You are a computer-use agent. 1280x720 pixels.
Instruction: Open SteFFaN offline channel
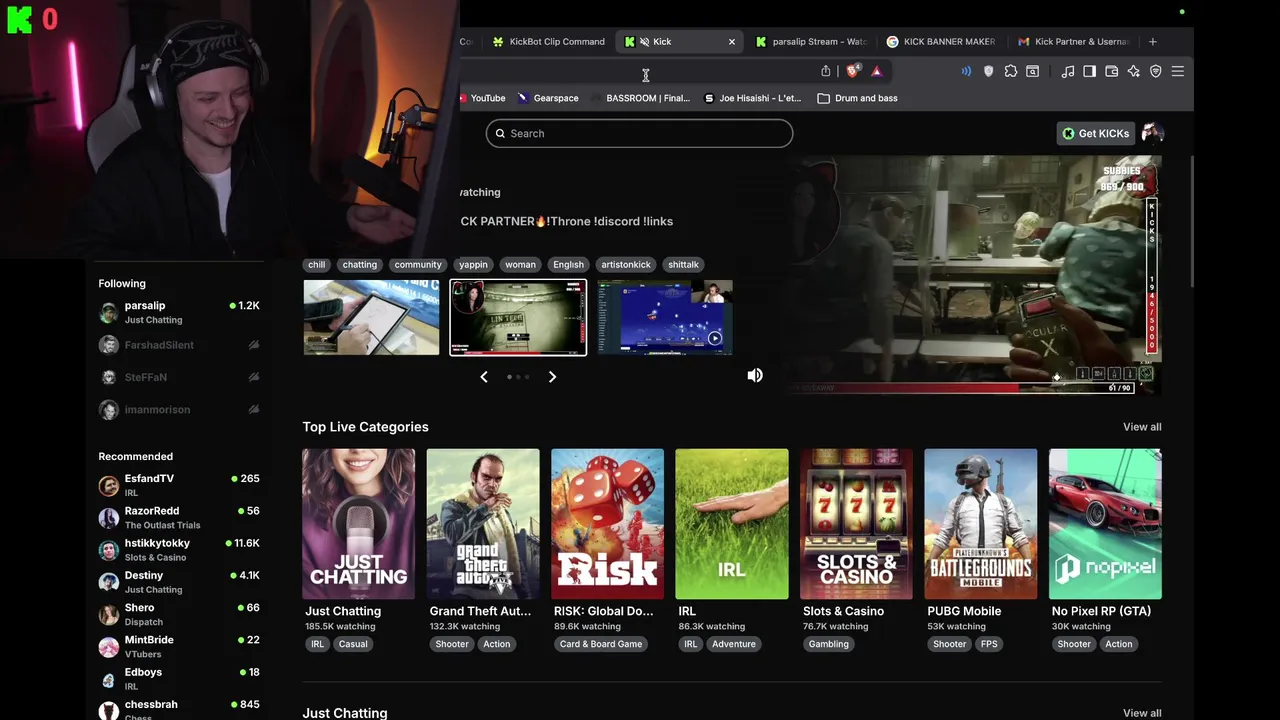click(179, 377)
